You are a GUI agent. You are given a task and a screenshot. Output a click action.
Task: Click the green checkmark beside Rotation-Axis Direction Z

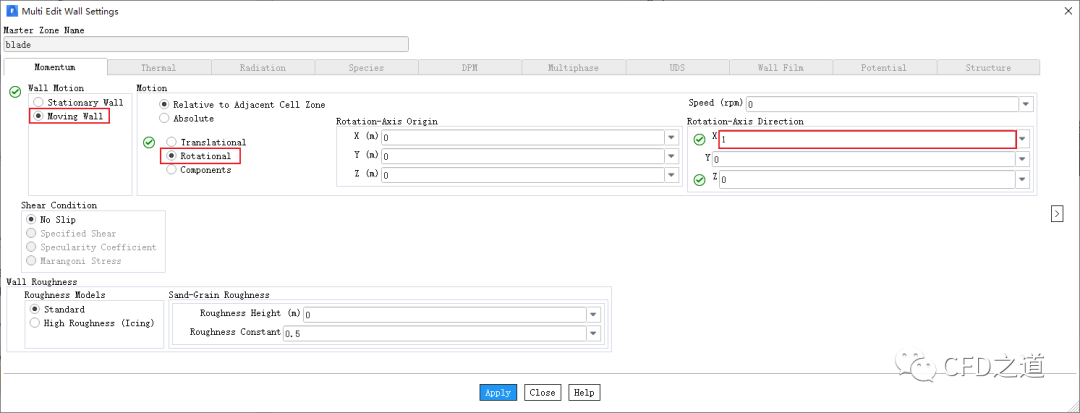[x=699, y=180]
